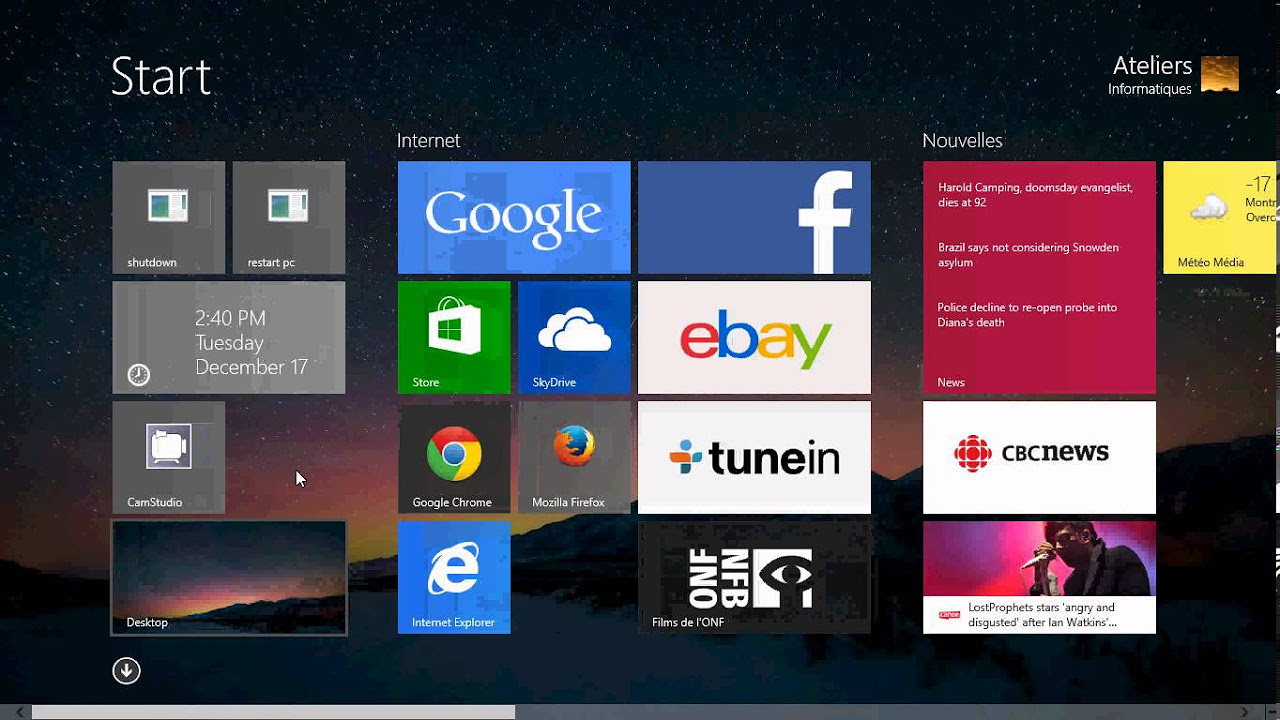Click the left scrollbar arrow
1280x720 pixels.
[20, 712]
